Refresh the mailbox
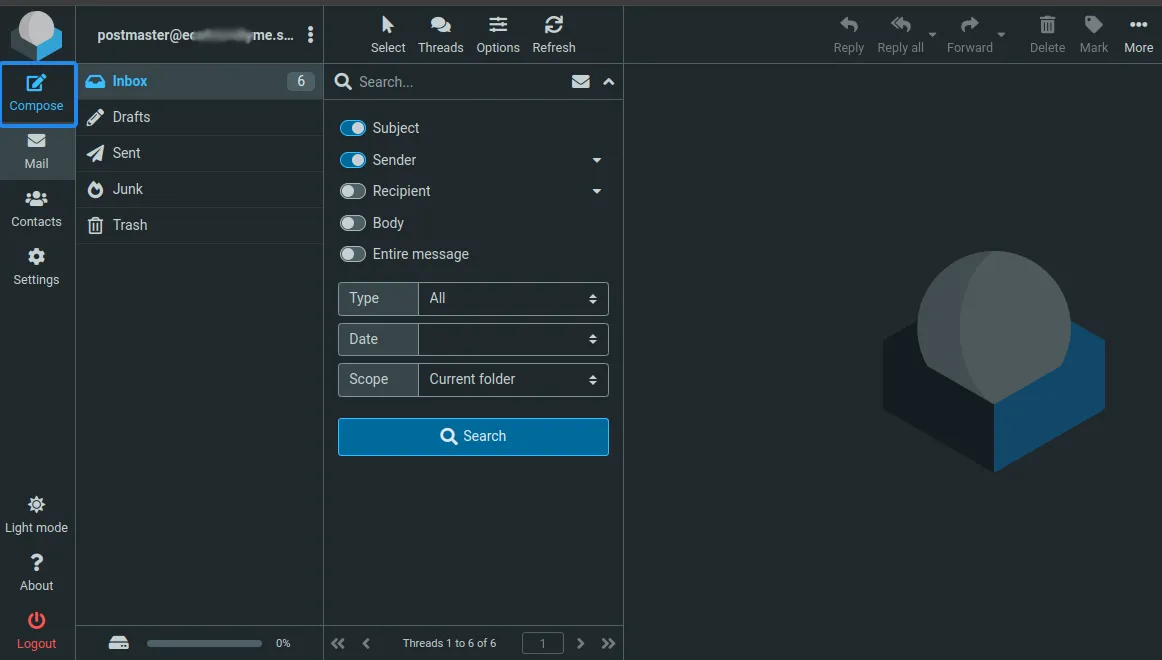Viewport: 1162px width, 660px height. coord(554,35)
